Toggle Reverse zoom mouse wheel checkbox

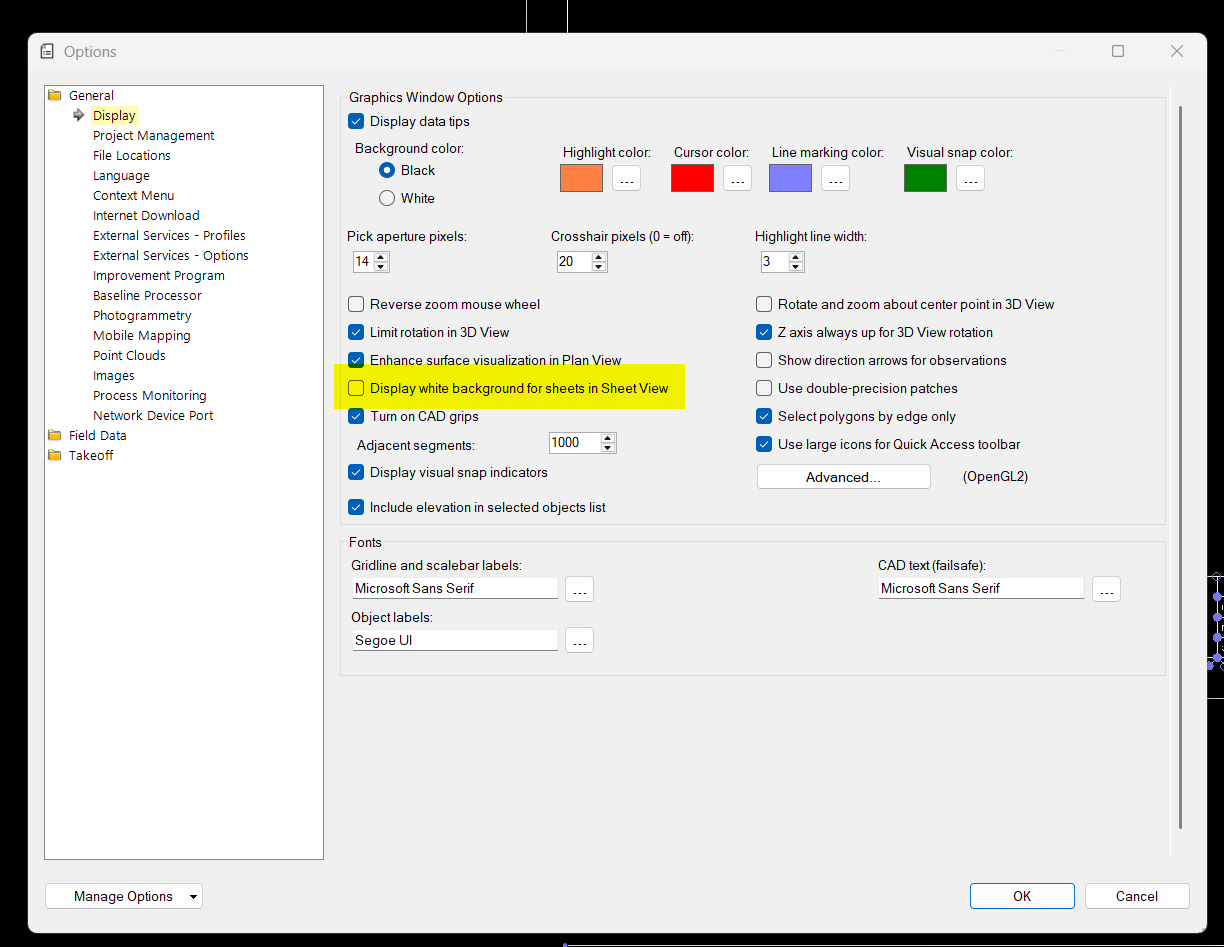pyautogui.click(x=356, y=305)
